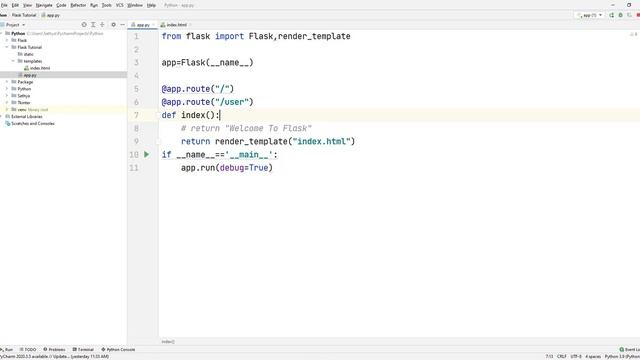The width and height of the screenshot is (640, 360).
Task: Open the VCS menu
Action: click(120, 5)
